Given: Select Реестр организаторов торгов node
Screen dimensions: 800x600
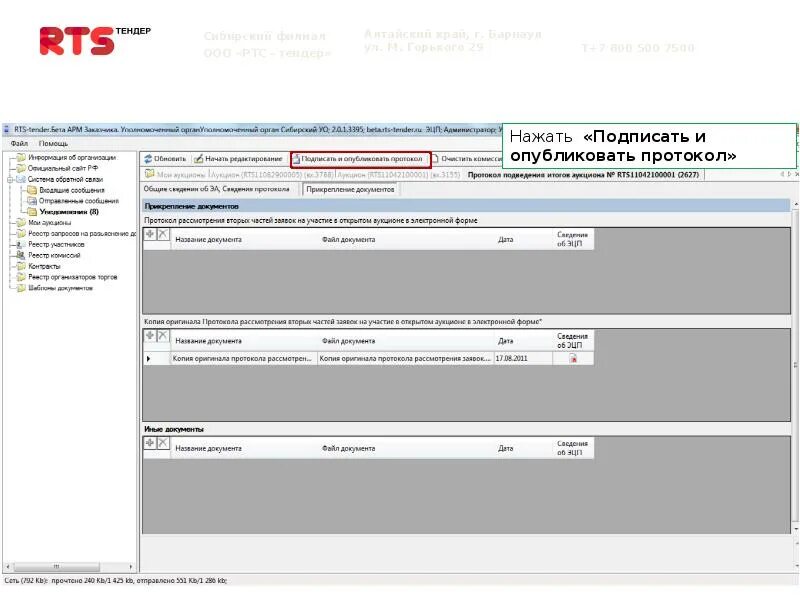Looking at the screenshot, I should point(72,277).
